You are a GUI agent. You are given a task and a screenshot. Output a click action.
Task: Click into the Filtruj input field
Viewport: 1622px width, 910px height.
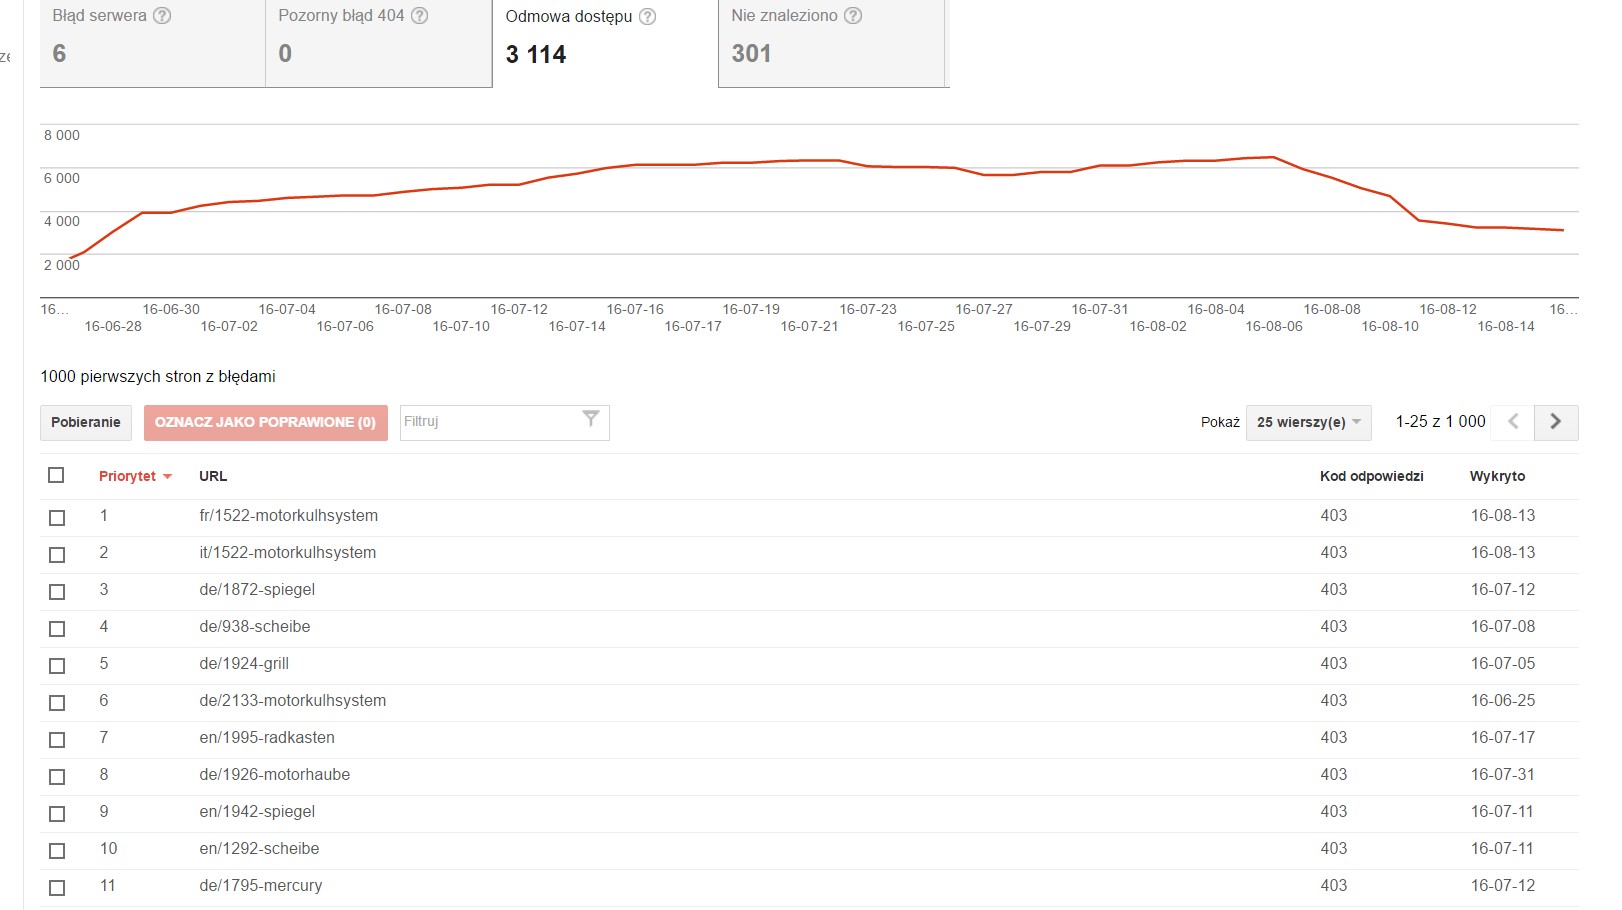pos(488,422)
